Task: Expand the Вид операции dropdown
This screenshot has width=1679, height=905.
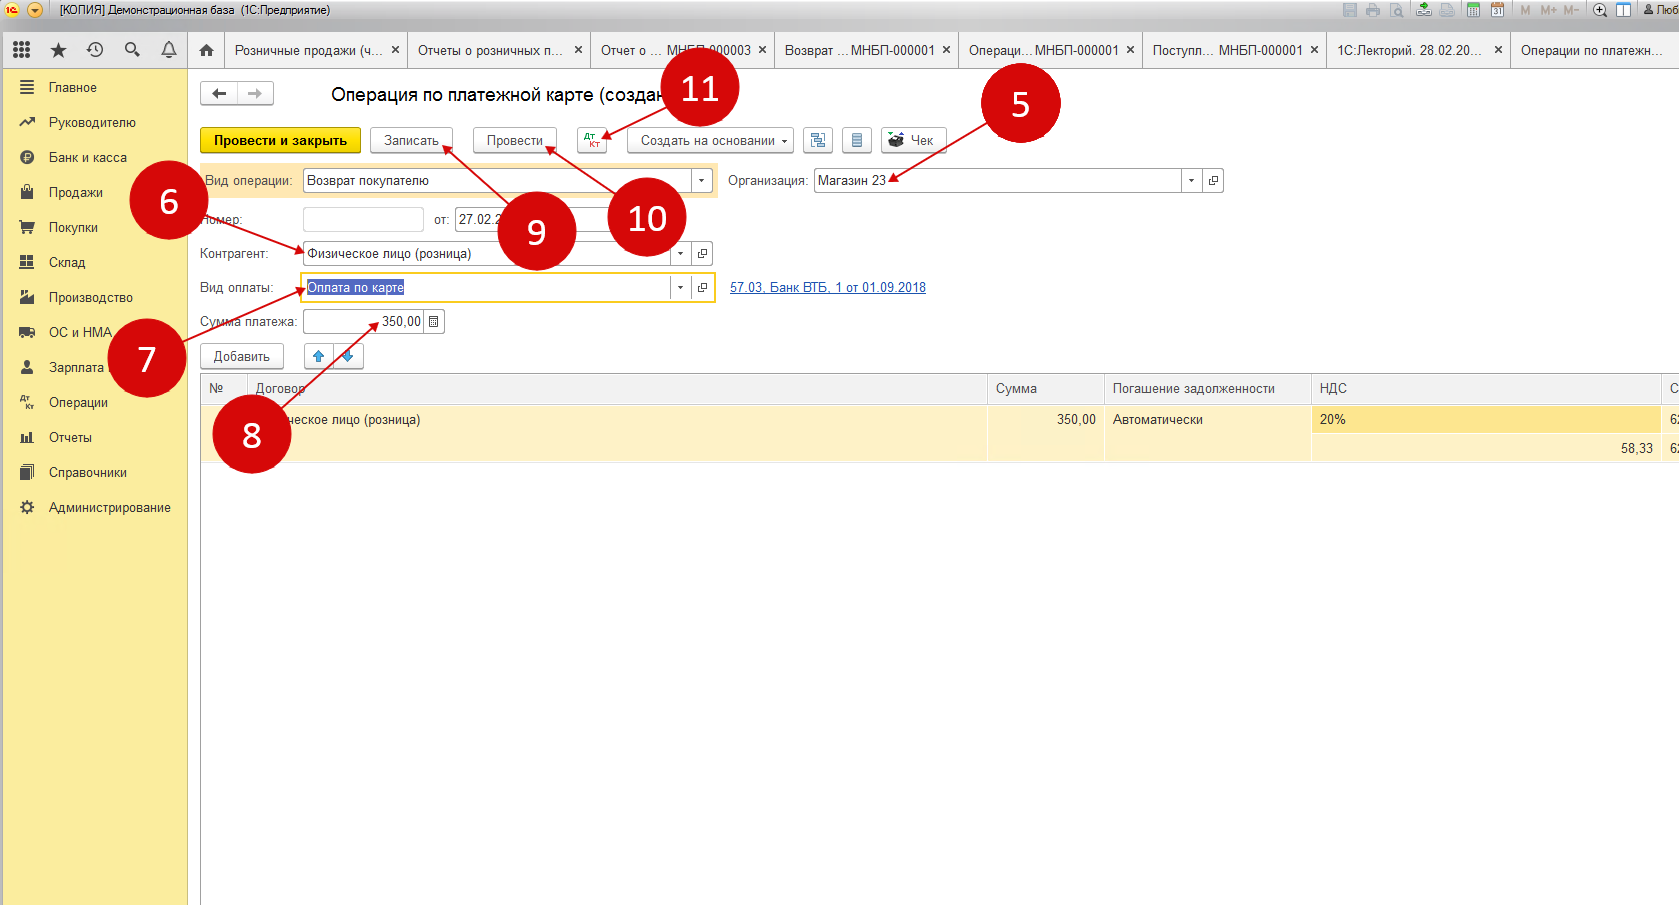Action: 702,181
